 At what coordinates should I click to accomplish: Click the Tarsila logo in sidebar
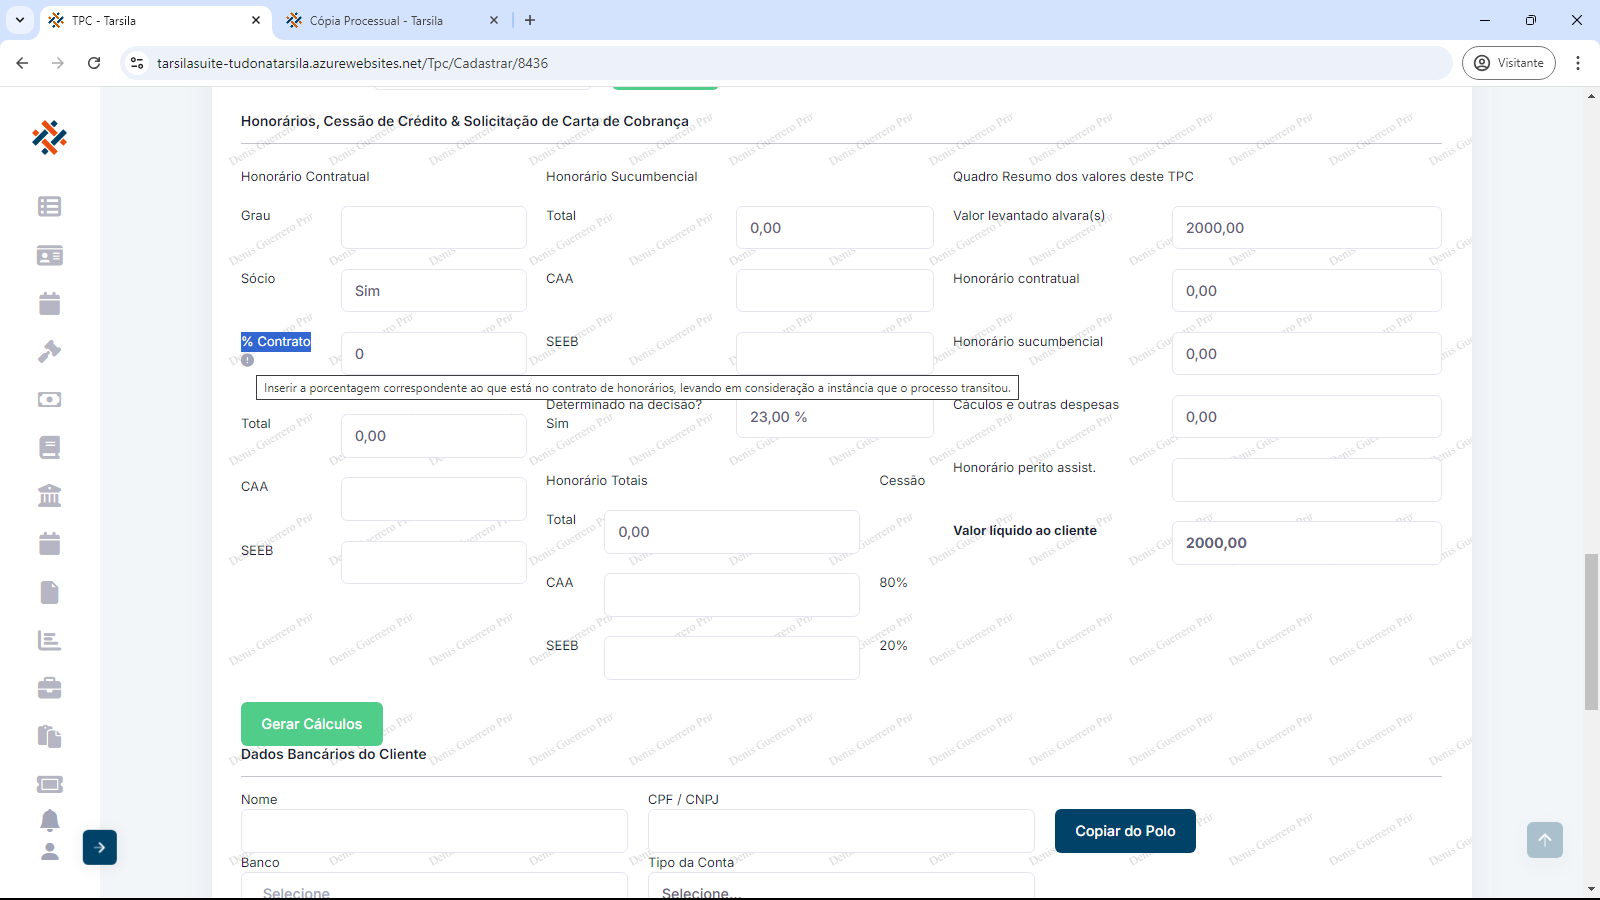coord(49,137)
